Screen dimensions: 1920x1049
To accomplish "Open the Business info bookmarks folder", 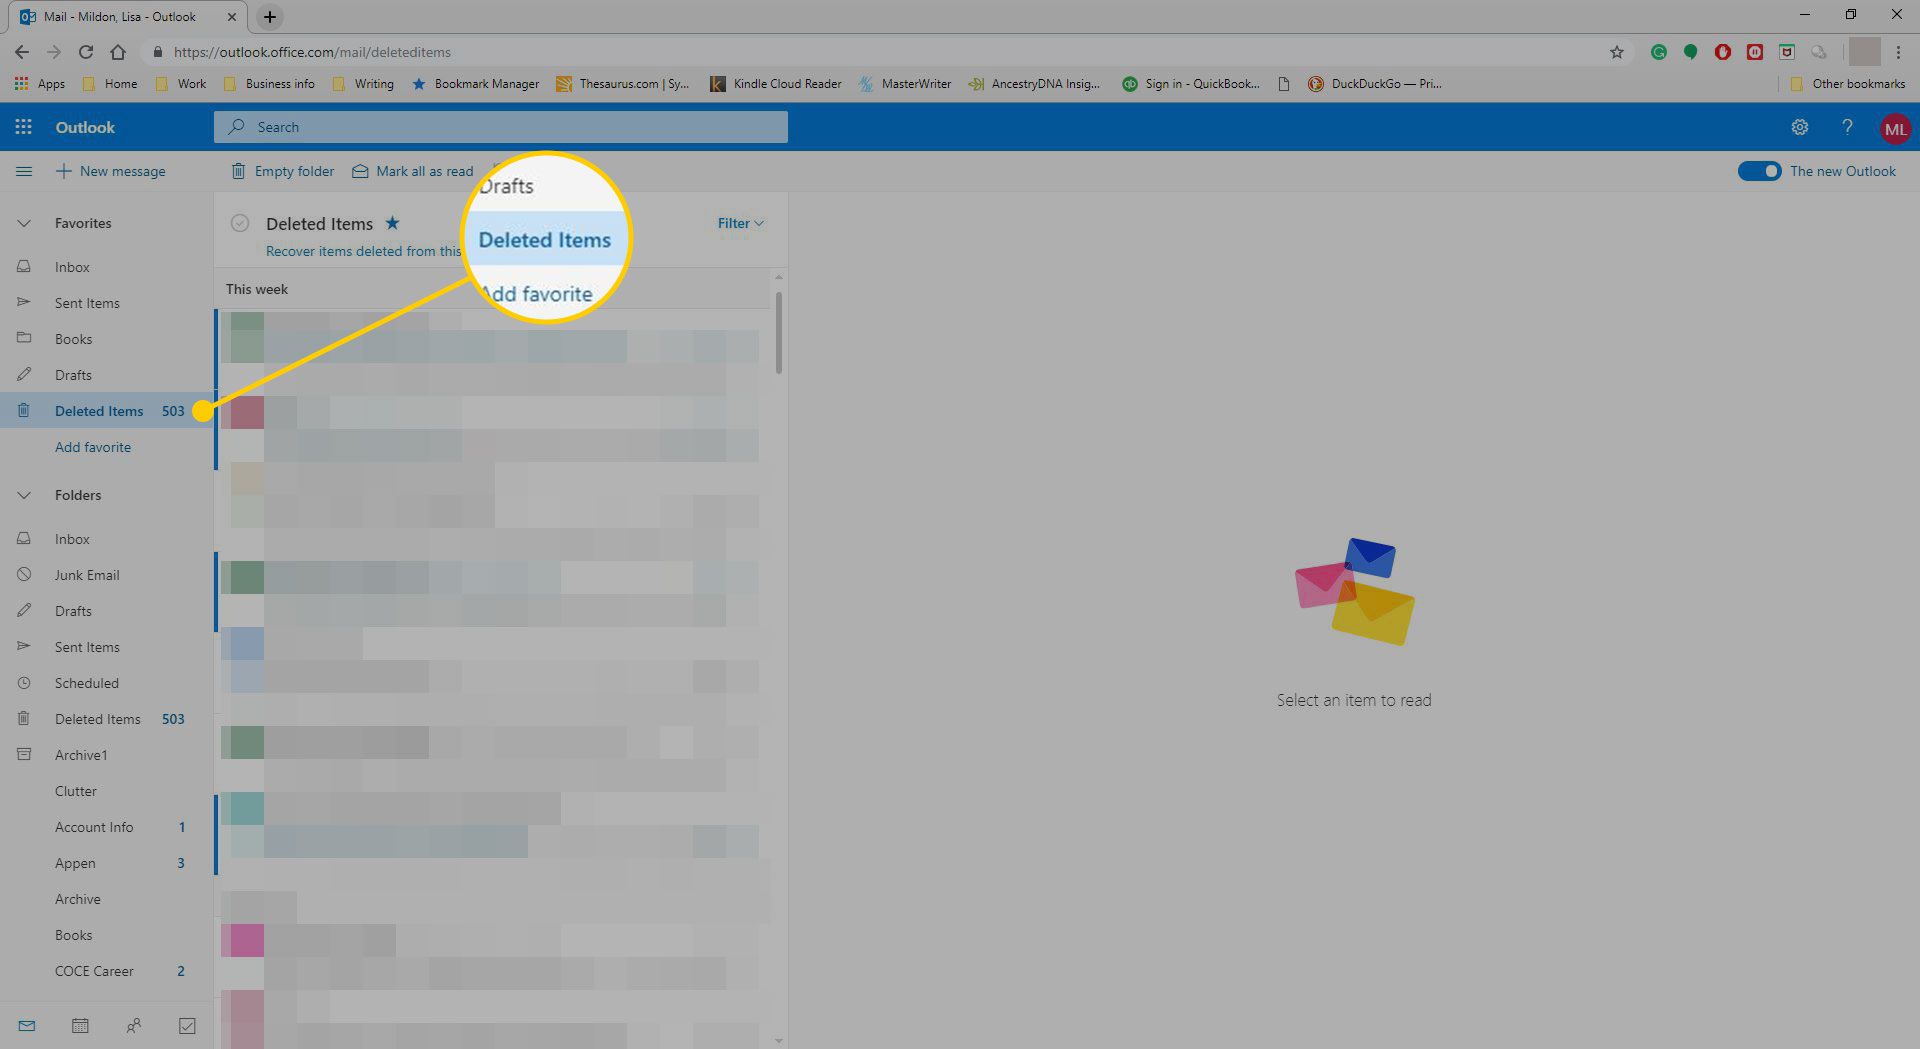I will point(269,84).
